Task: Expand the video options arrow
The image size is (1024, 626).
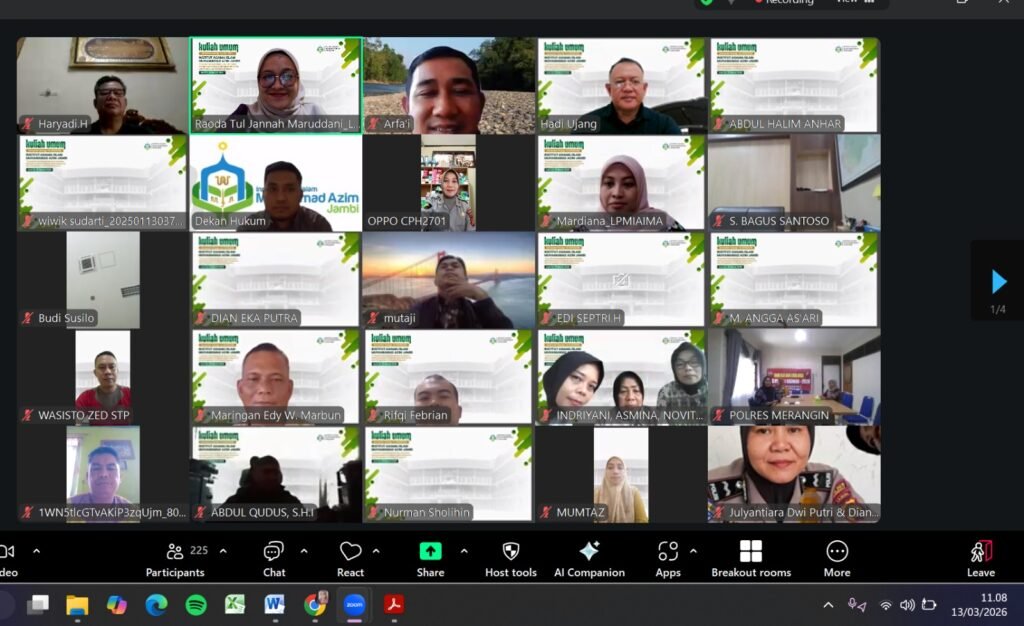Action: 37,551
